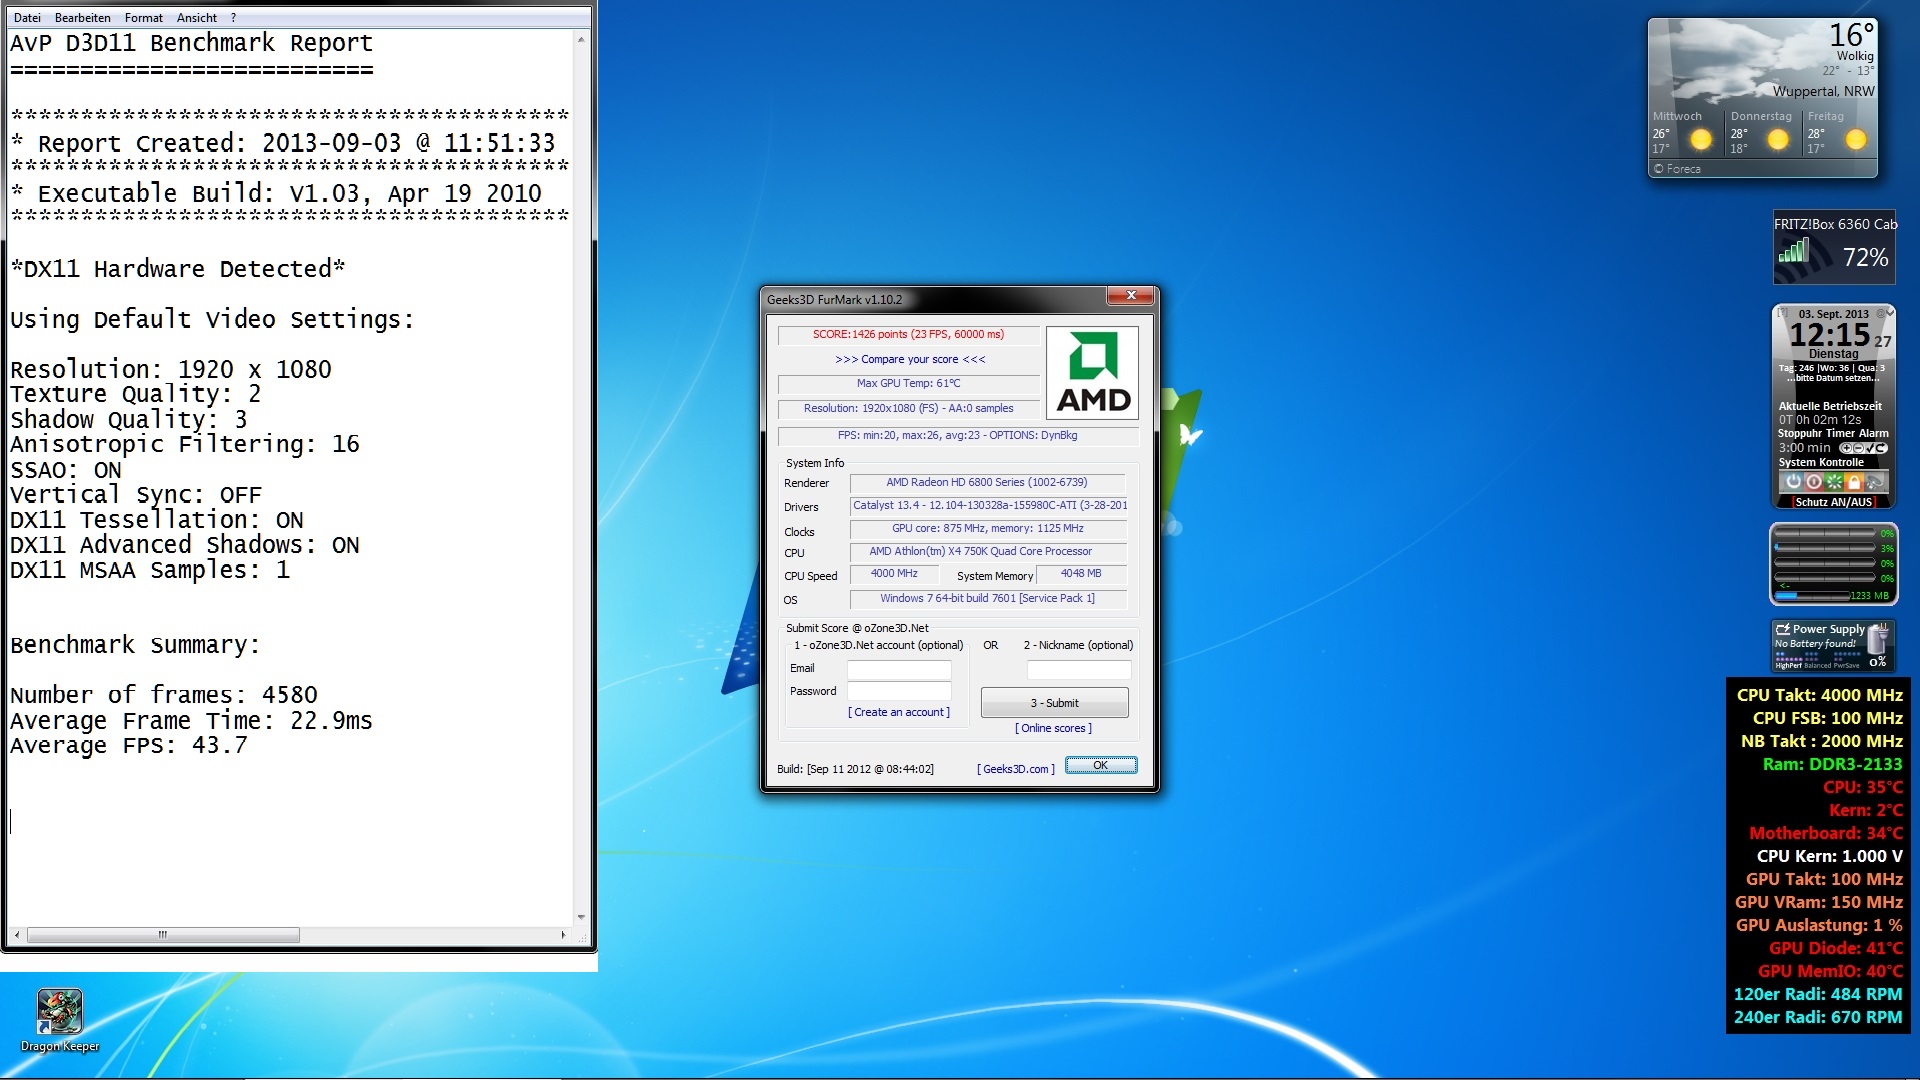Switch power plan to PwrSave
Image resolution: width=1920 pixels, height=1080 pixels.
click(1846, 665)
